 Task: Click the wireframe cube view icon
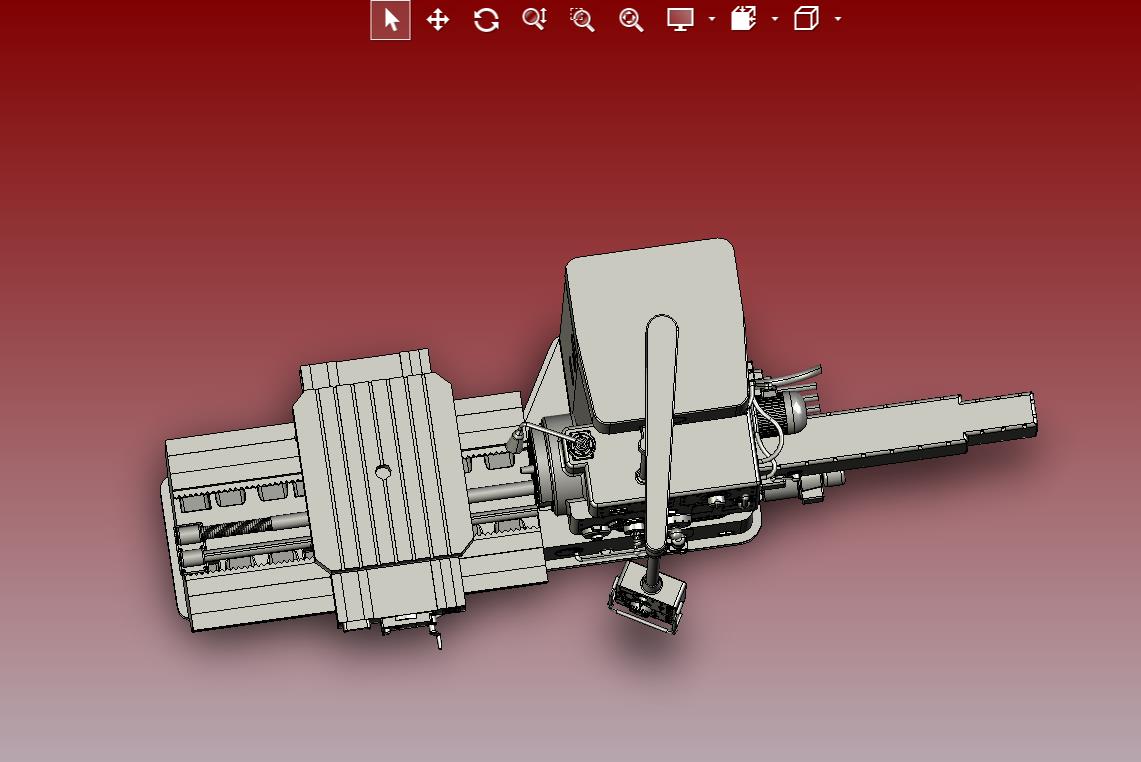[806, 19]
